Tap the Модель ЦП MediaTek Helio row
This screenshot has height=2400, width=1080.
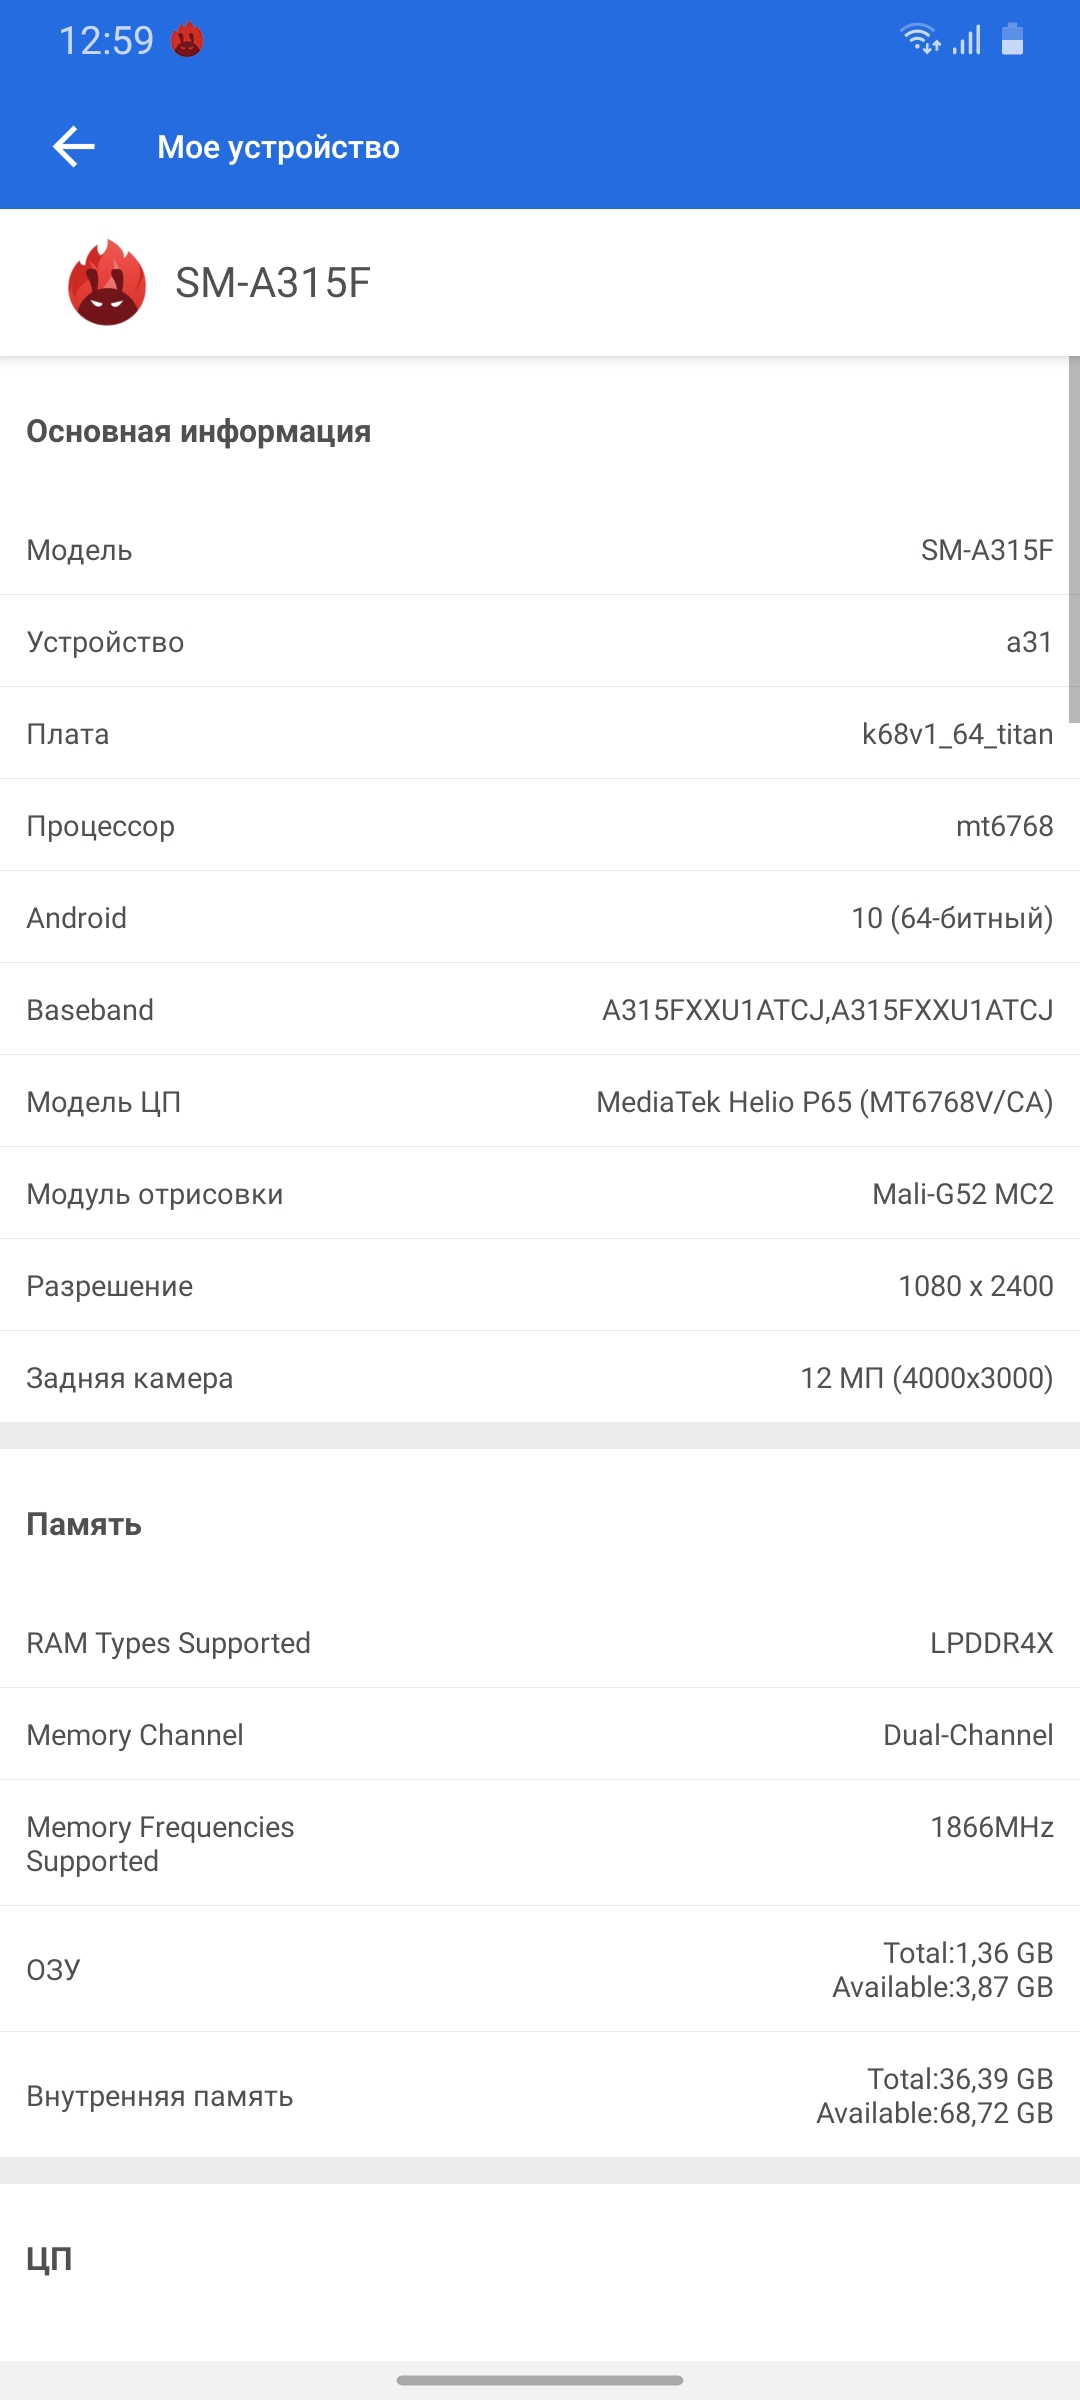point(540,1102)
